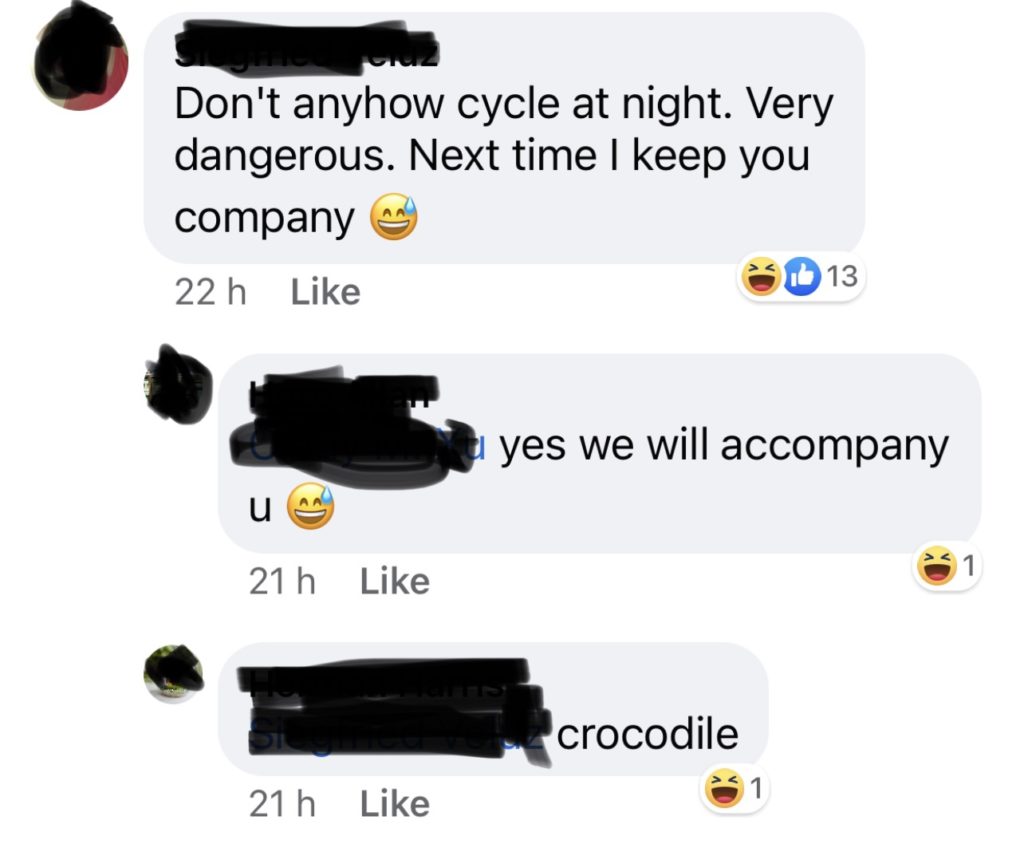
Task: Like the "Don't anyhow cycle at night" comment
Action: tap(325, 292)
